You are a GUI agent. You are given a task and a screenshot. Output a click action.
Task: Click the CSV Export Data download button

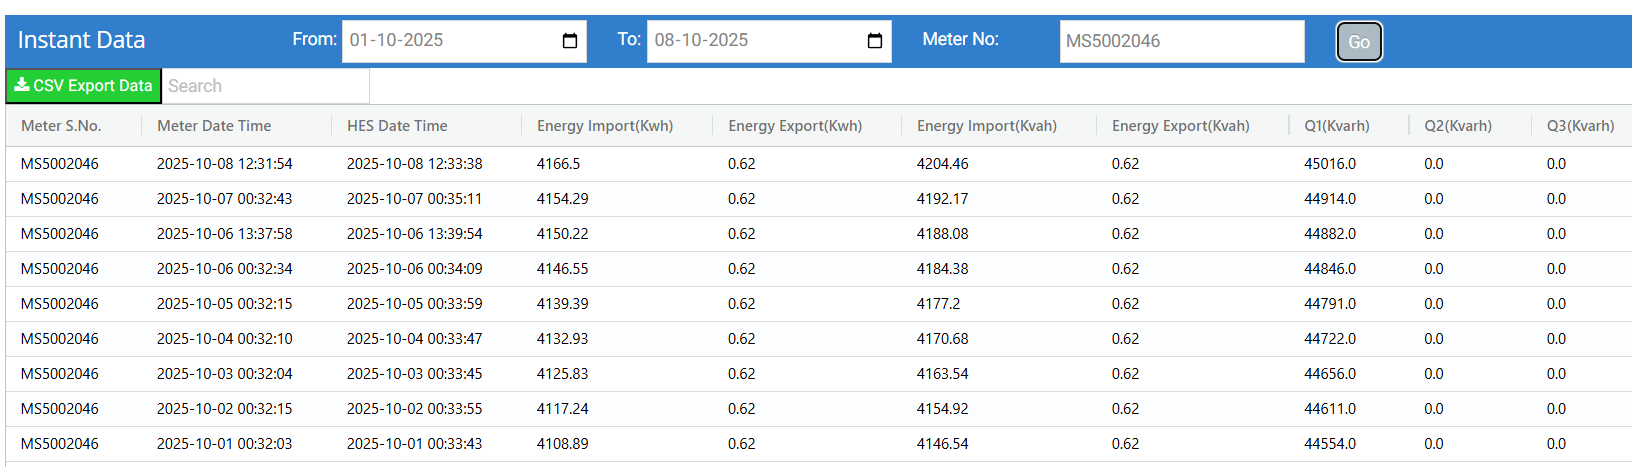click(83, 86)
